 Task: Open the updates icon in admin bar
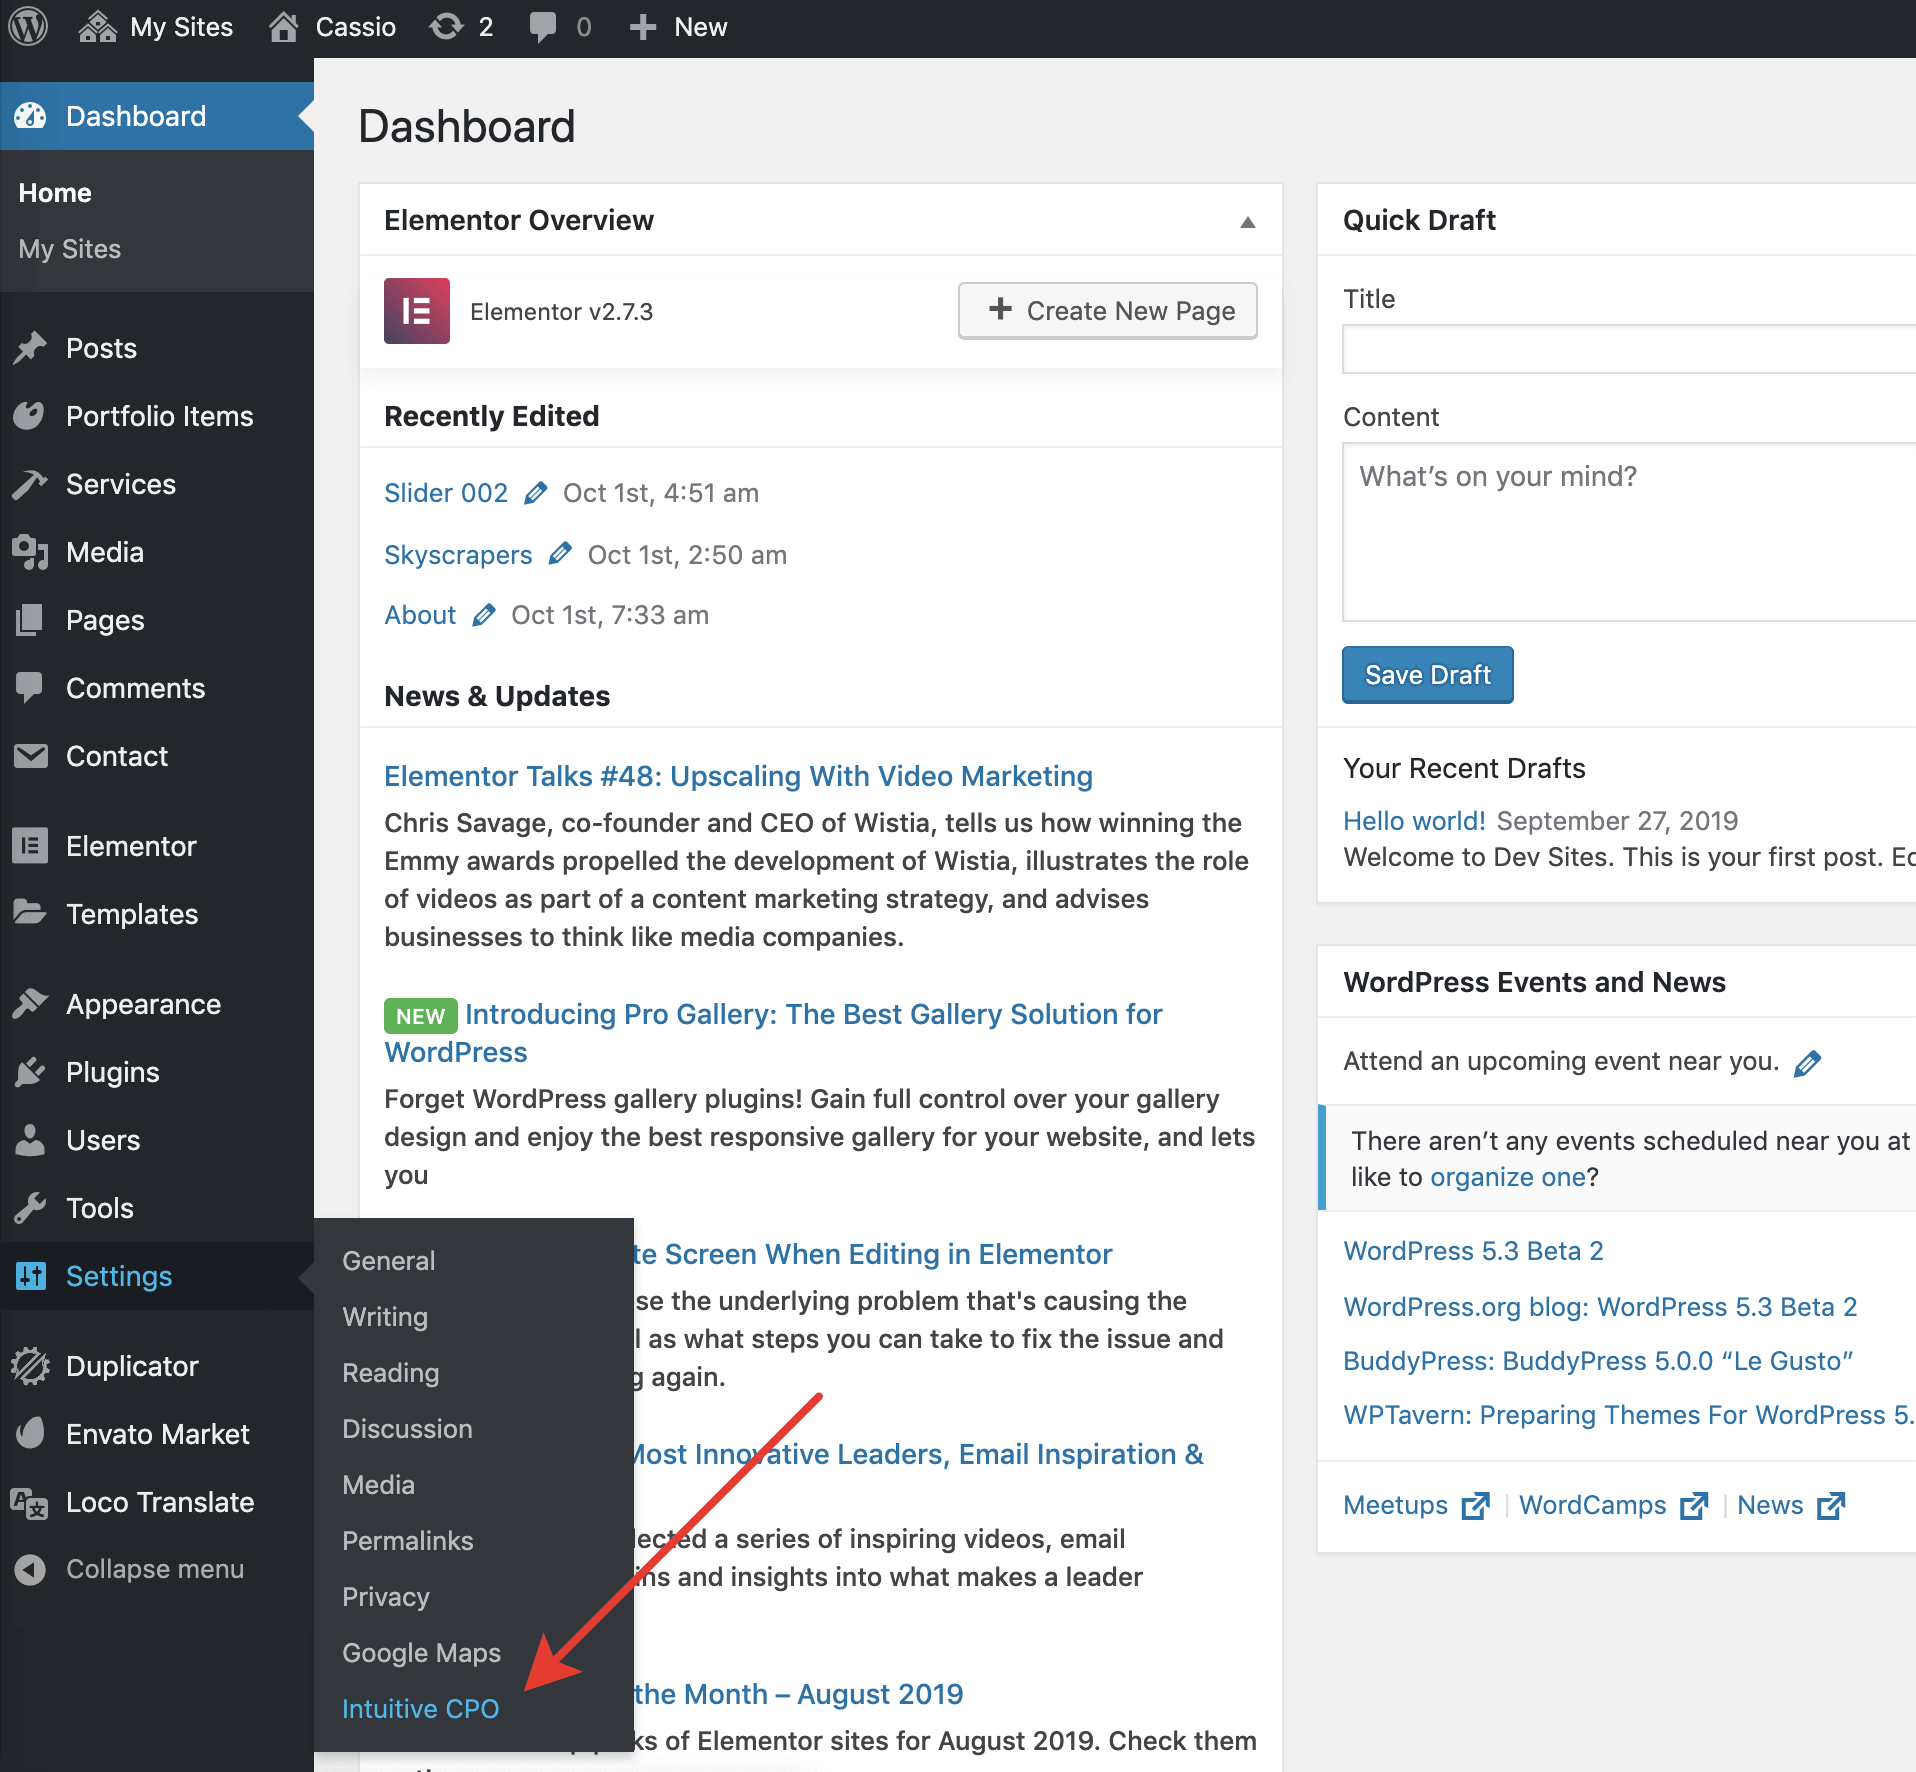click(x=447, y=27)
